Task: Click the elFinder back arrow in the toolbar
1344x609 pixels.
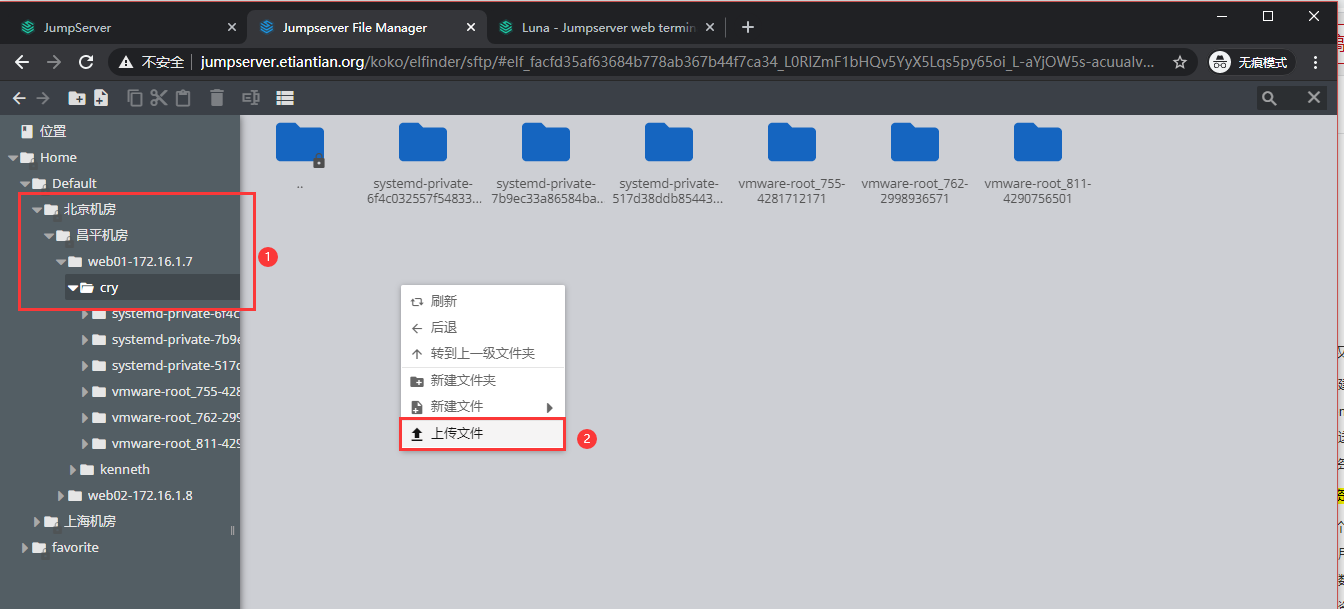Action: [x=18, y=98]
